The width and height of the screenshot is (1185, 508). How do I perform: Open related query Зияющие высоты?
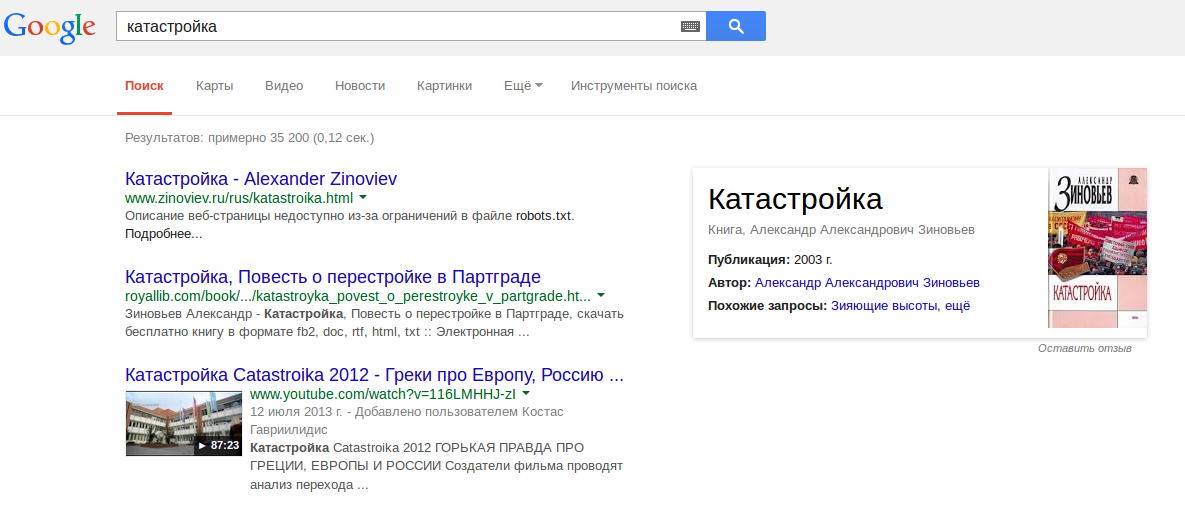(x=883, y=306)
